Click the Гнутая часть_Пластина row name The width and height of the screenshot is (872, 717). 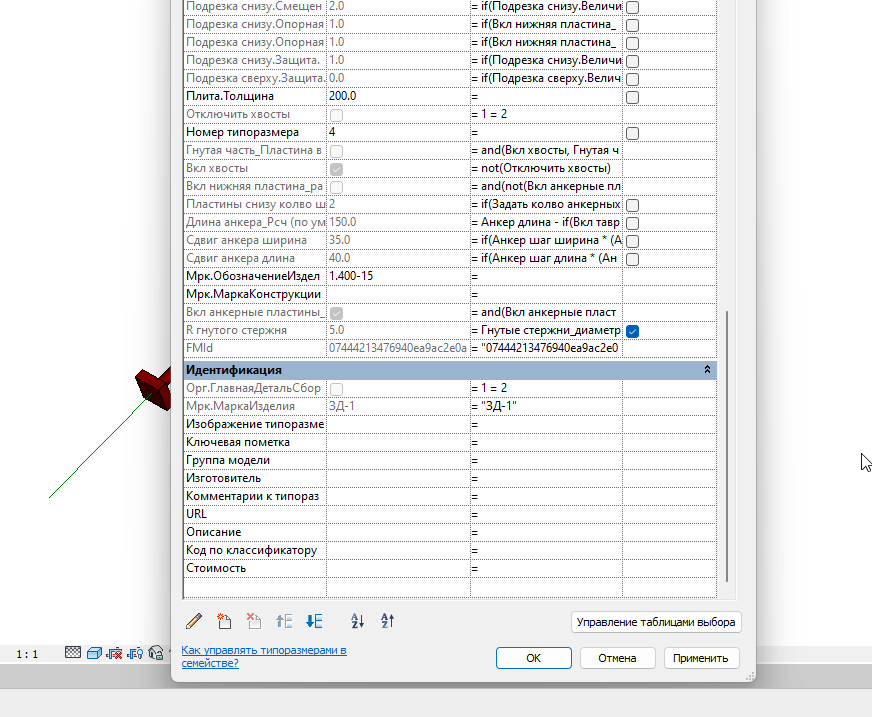(255, 150)
